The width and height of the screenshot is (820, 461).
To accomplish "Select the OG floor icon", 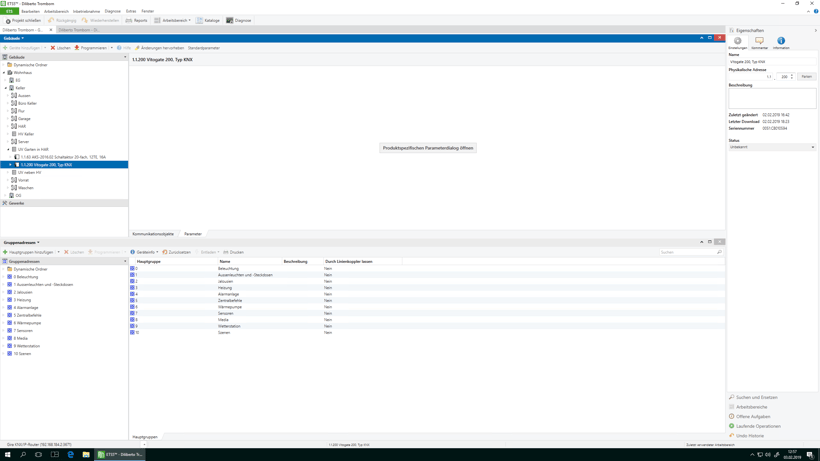I will 12,195.
